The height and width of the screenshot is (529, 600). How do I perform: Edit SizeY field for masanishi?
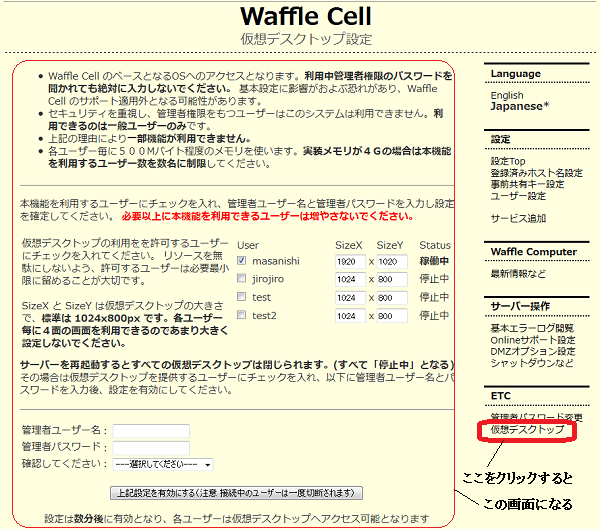pos(392,261)
